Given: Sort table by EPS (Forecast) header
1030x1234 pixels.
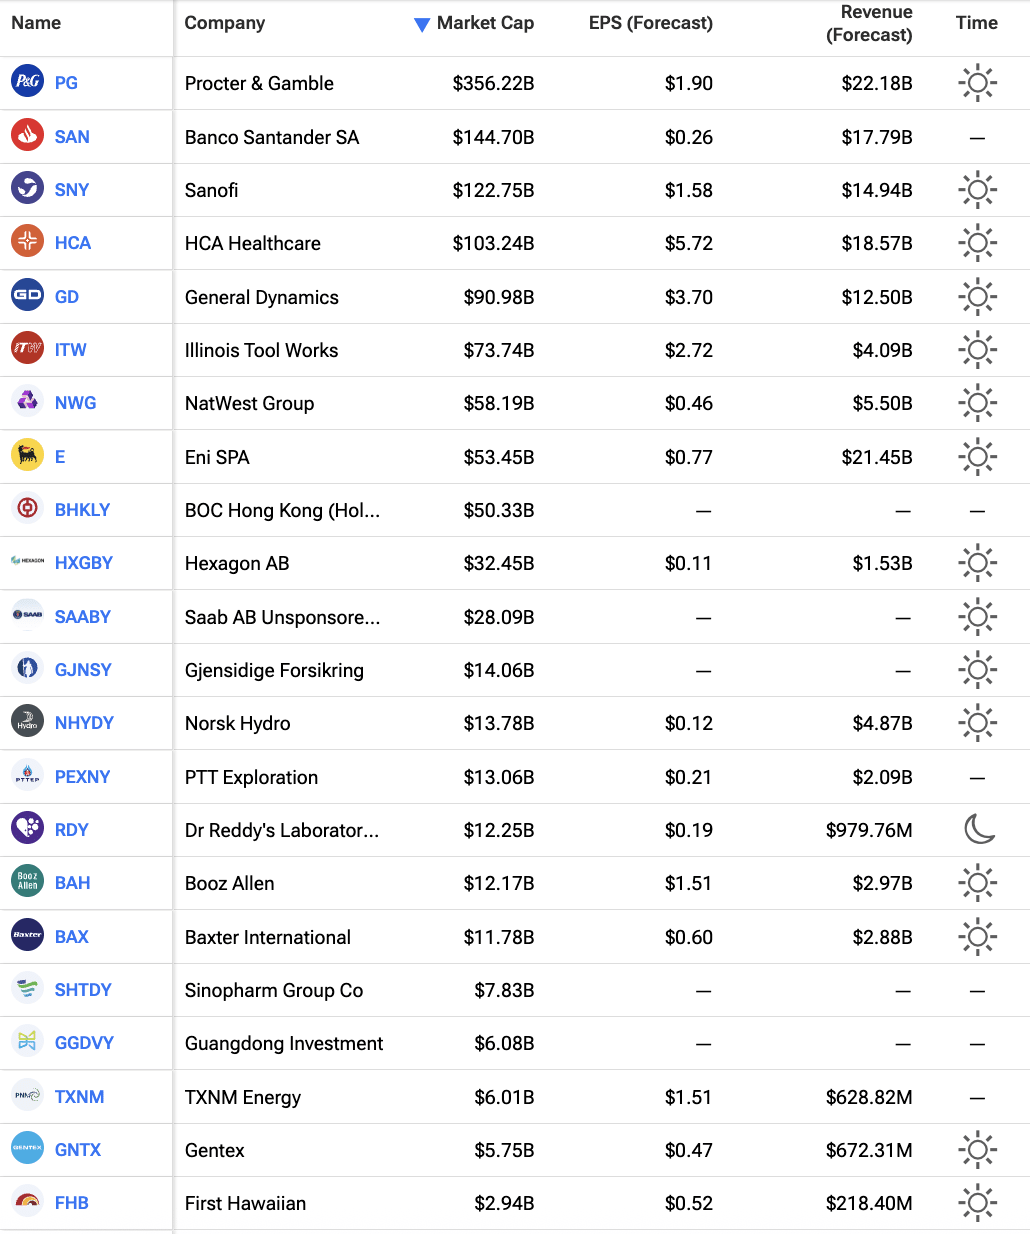Looking at the screenshot, I should [650, 23].
